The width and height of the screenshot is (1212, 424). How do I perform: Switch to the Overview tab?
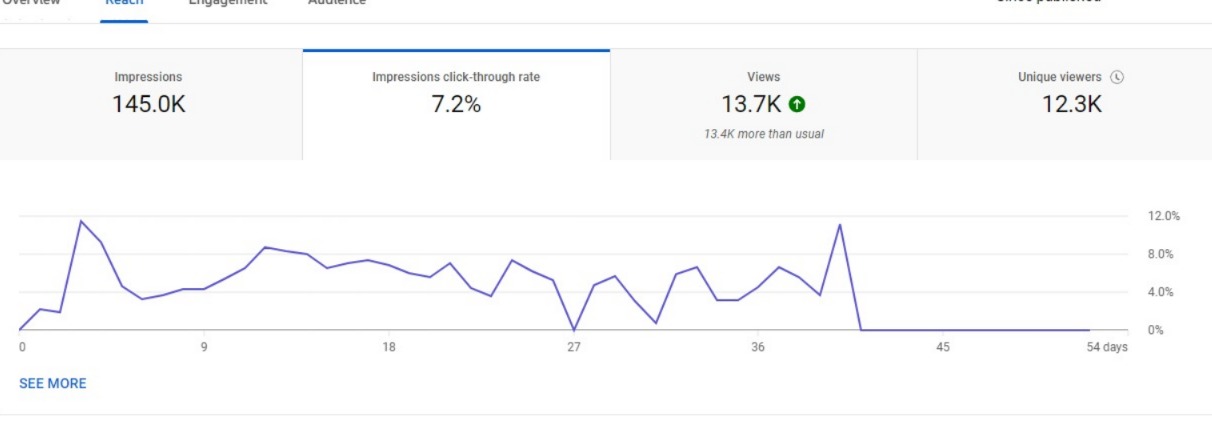click(31, 3)
